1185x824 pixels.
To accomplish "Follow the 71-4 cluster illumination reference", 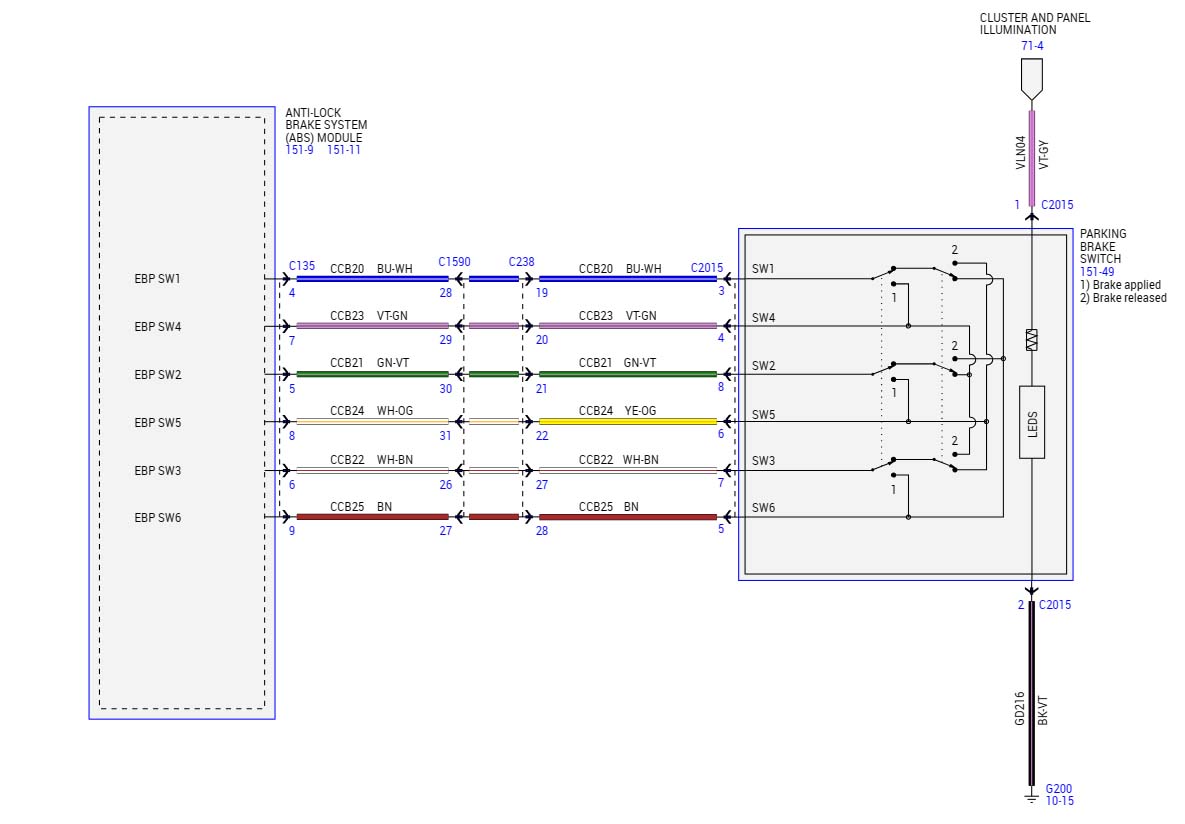I will 1033,46.
